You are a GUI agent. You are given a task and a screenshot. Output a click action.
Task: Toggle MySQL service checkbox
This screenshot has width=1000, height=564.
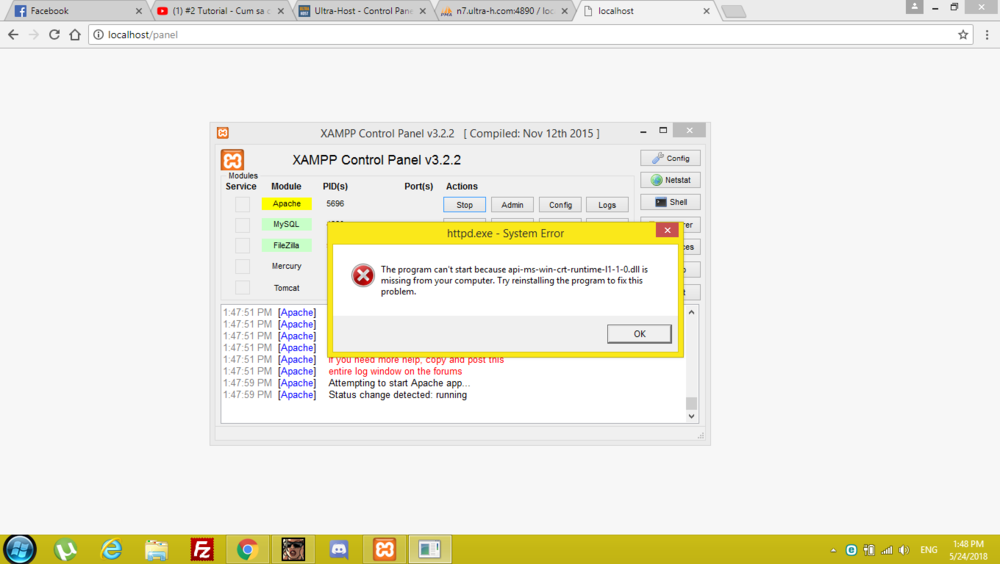click(x=242, y=225)
